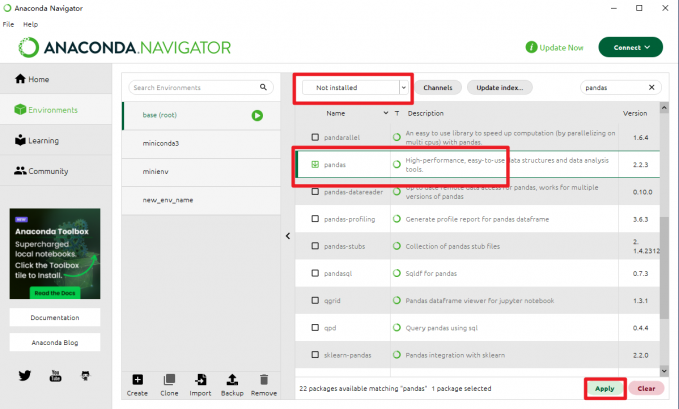
Task: Uncheck the pandas package checkbox
Action: point(315,164)
